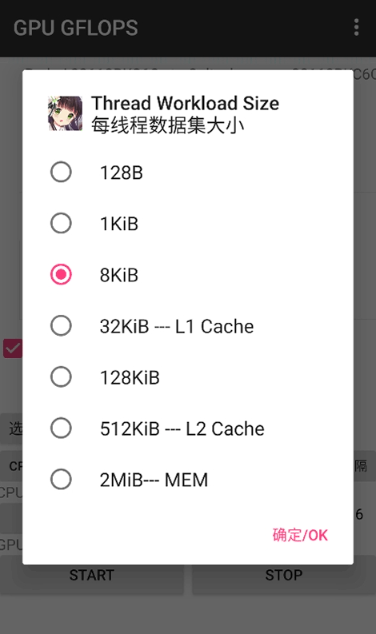Click the Thread Workload Size dialog title
The height and width of the screenshot is (634, 376).
click(x=185, y=103)
